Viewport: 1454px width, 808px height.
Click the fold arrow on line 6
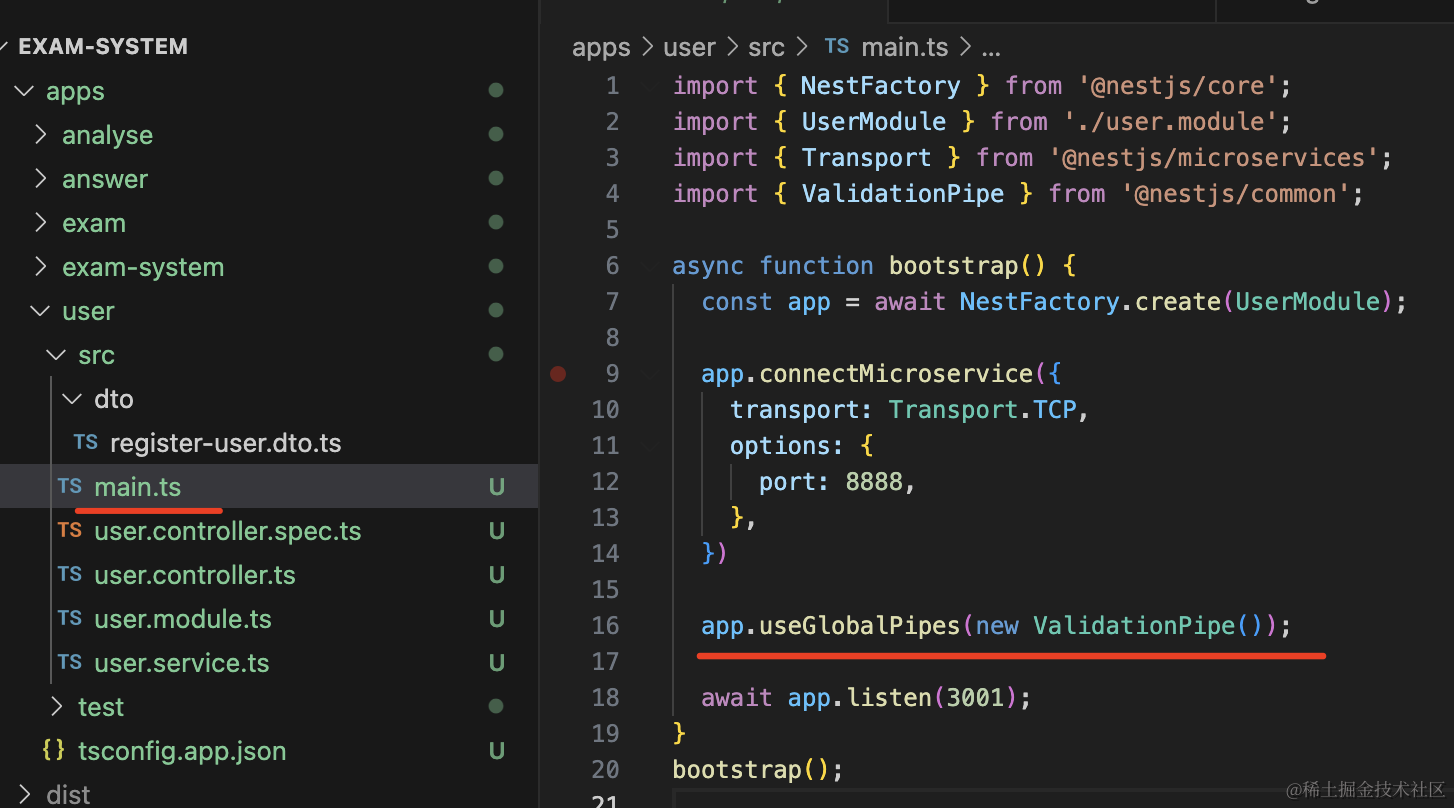pos(651,266)
